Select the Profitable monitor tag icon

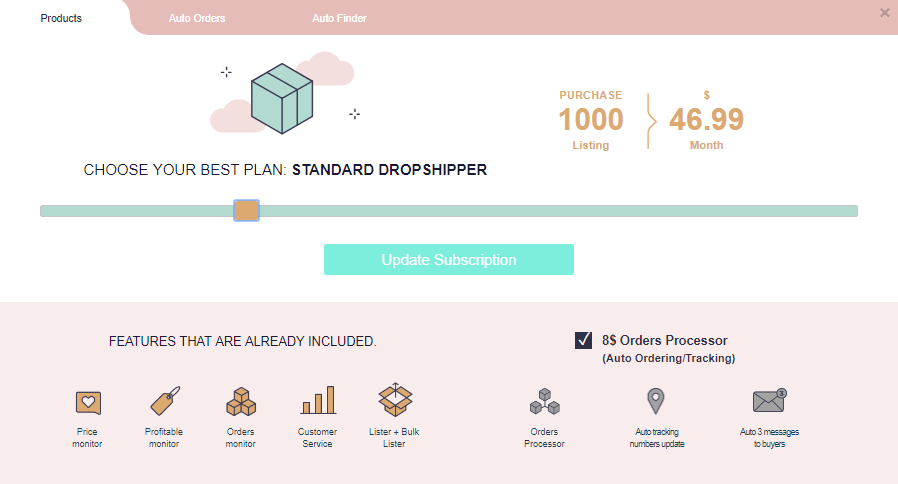[x=165, y=400]
